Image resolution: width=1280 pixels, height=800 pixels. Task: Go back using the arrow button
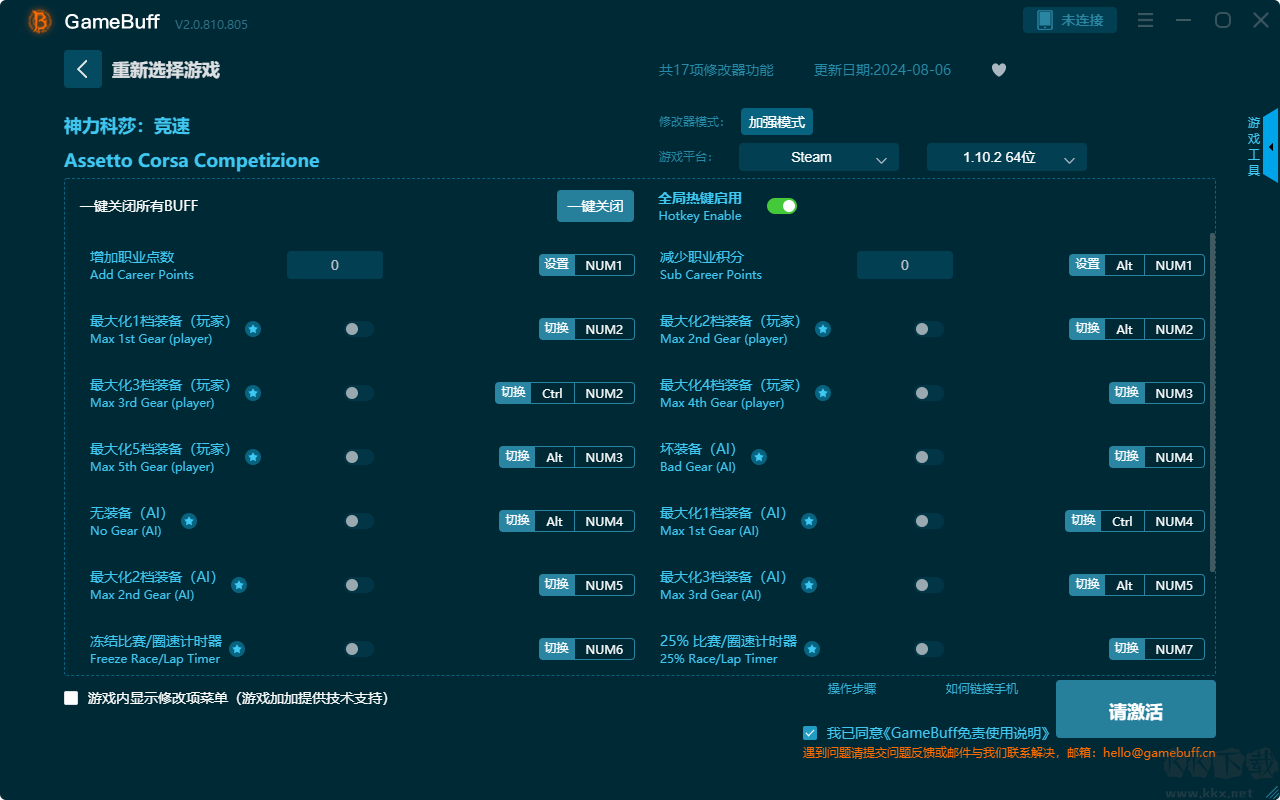tap(83, 69)
